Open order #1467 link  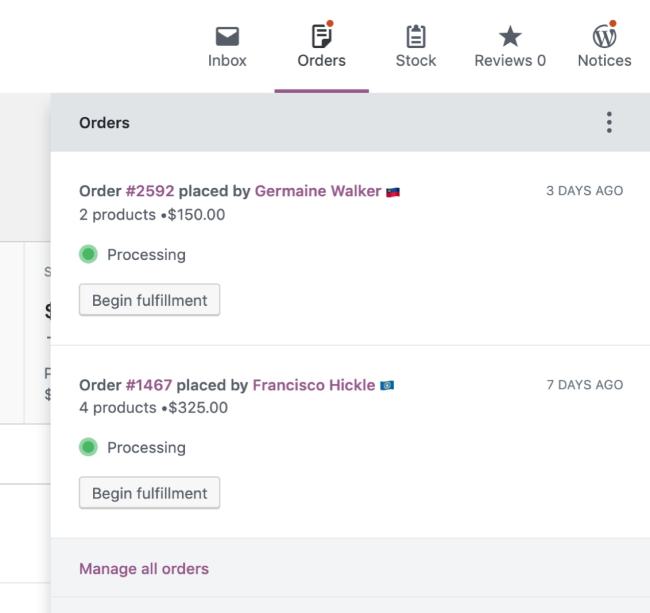pyautogui.click(x=150, y=385)
